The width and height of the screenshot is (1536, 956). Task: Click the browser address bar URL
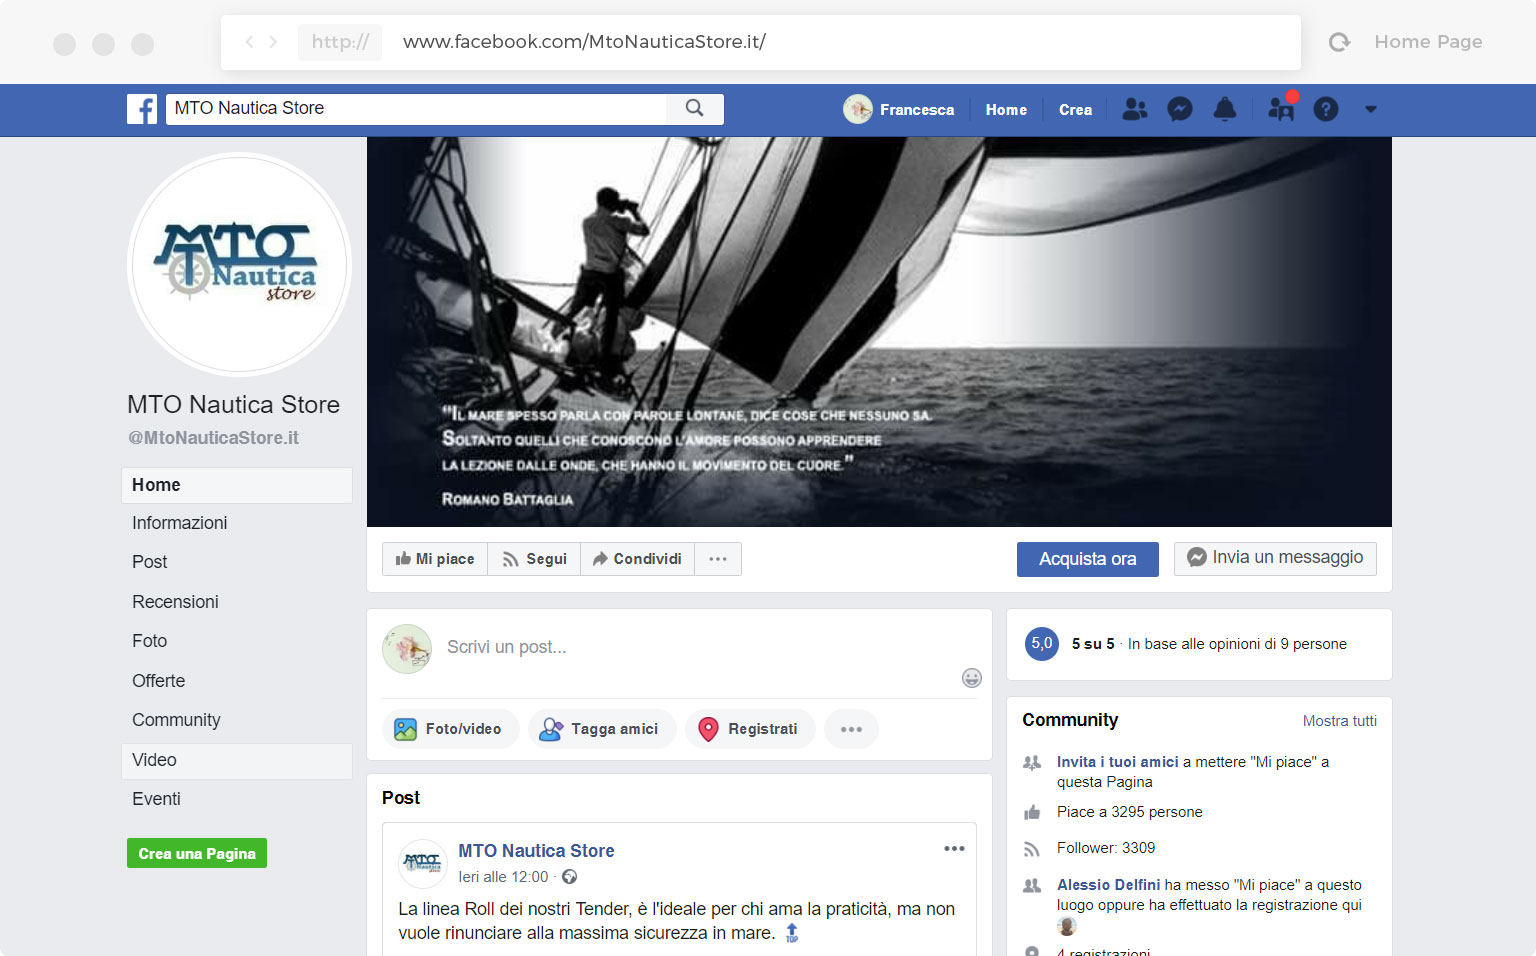pos(584,42)
